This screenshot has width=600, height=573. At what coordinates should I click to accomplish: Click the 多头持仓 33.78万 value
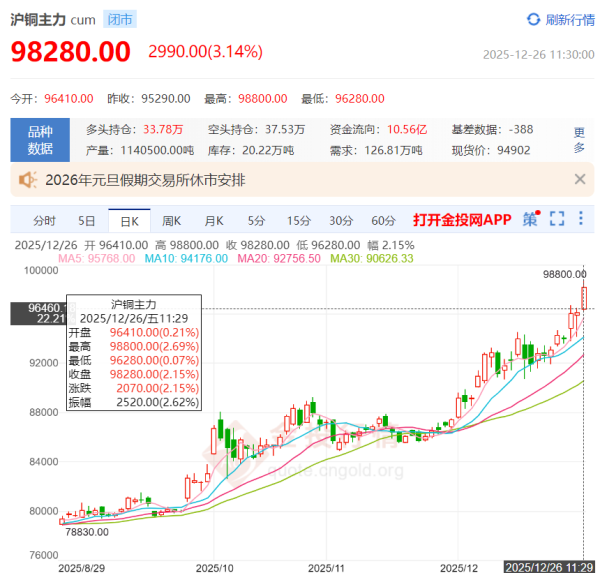163,129
